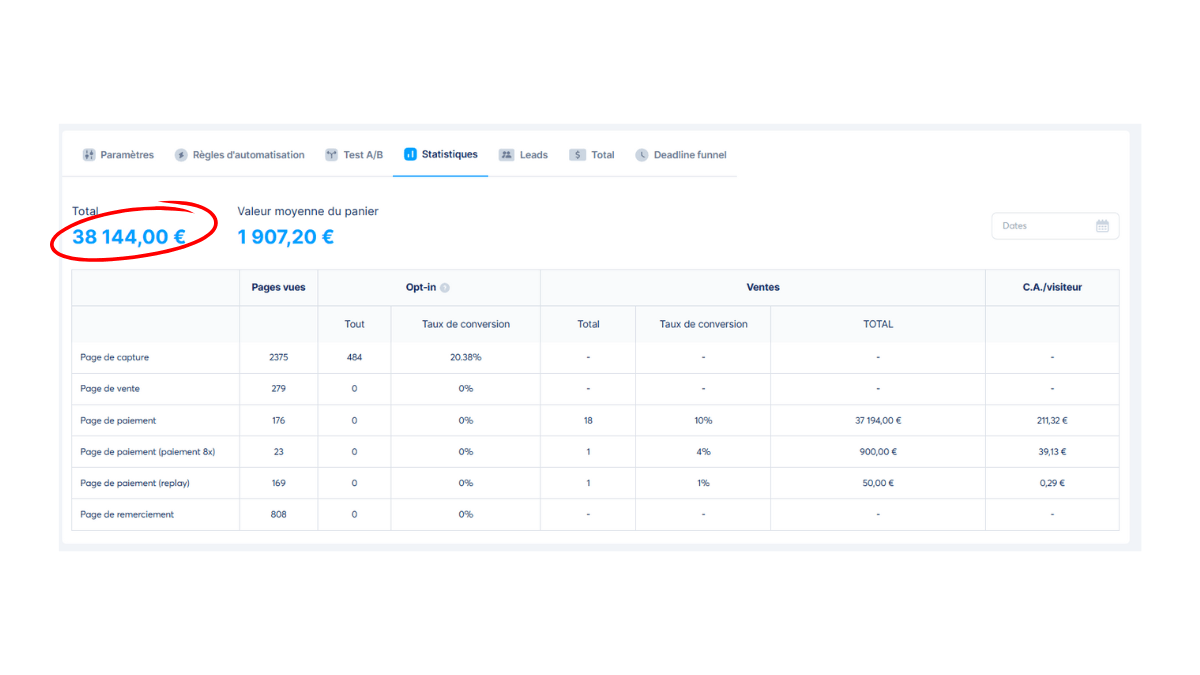Switch to the Règles d'automatisation tab label

(249, 155)
